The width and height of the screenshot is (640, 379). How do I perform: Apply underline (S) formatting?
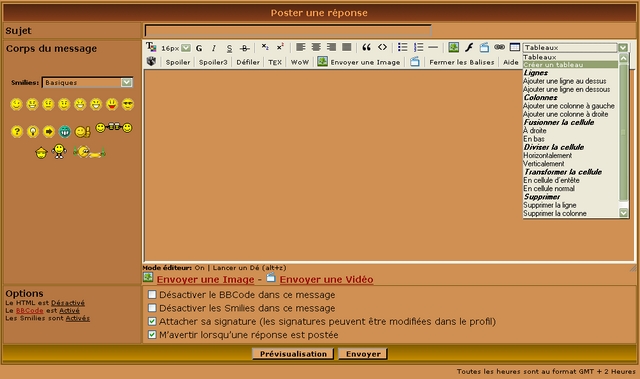click(229, 48)
